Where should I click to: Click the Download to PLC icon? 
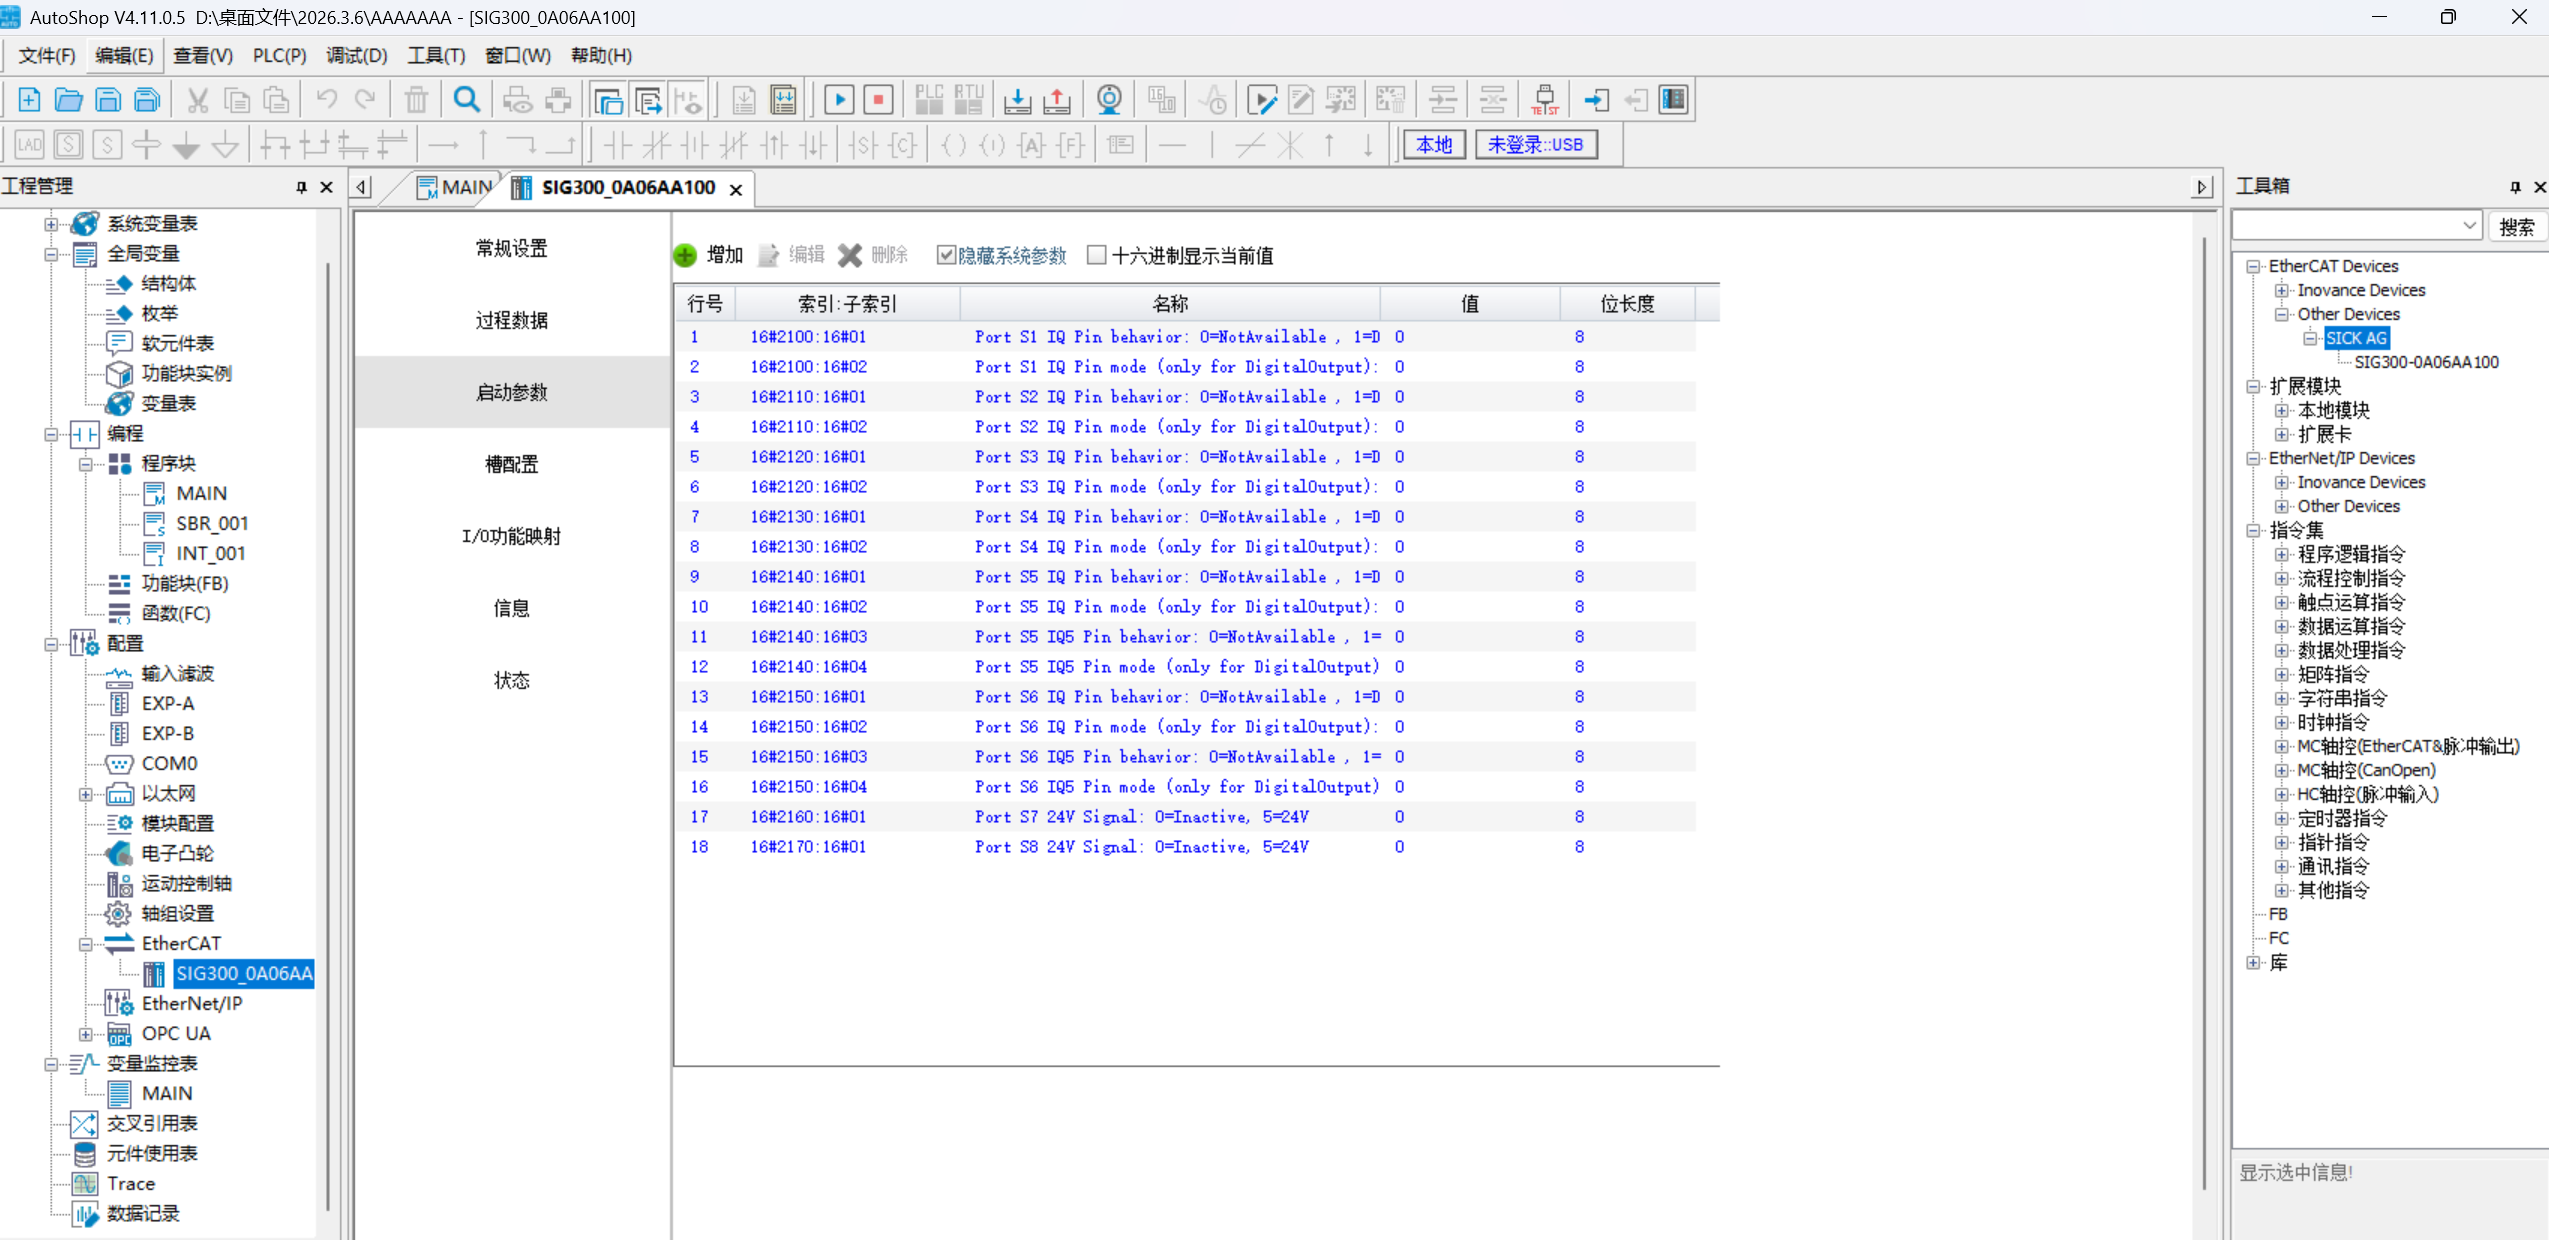coord(1017,100)
